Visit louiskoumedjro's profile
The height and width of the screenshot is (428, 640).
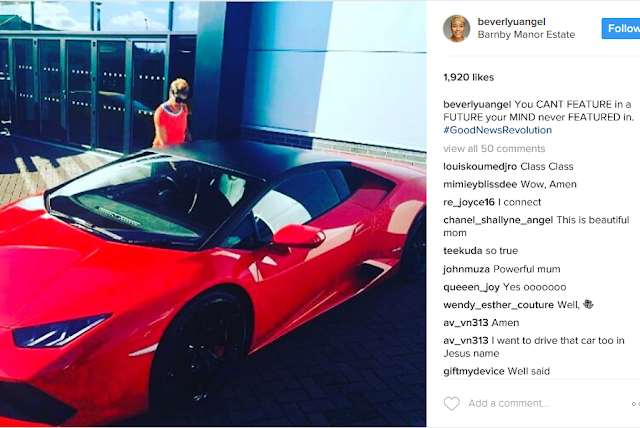480,166
